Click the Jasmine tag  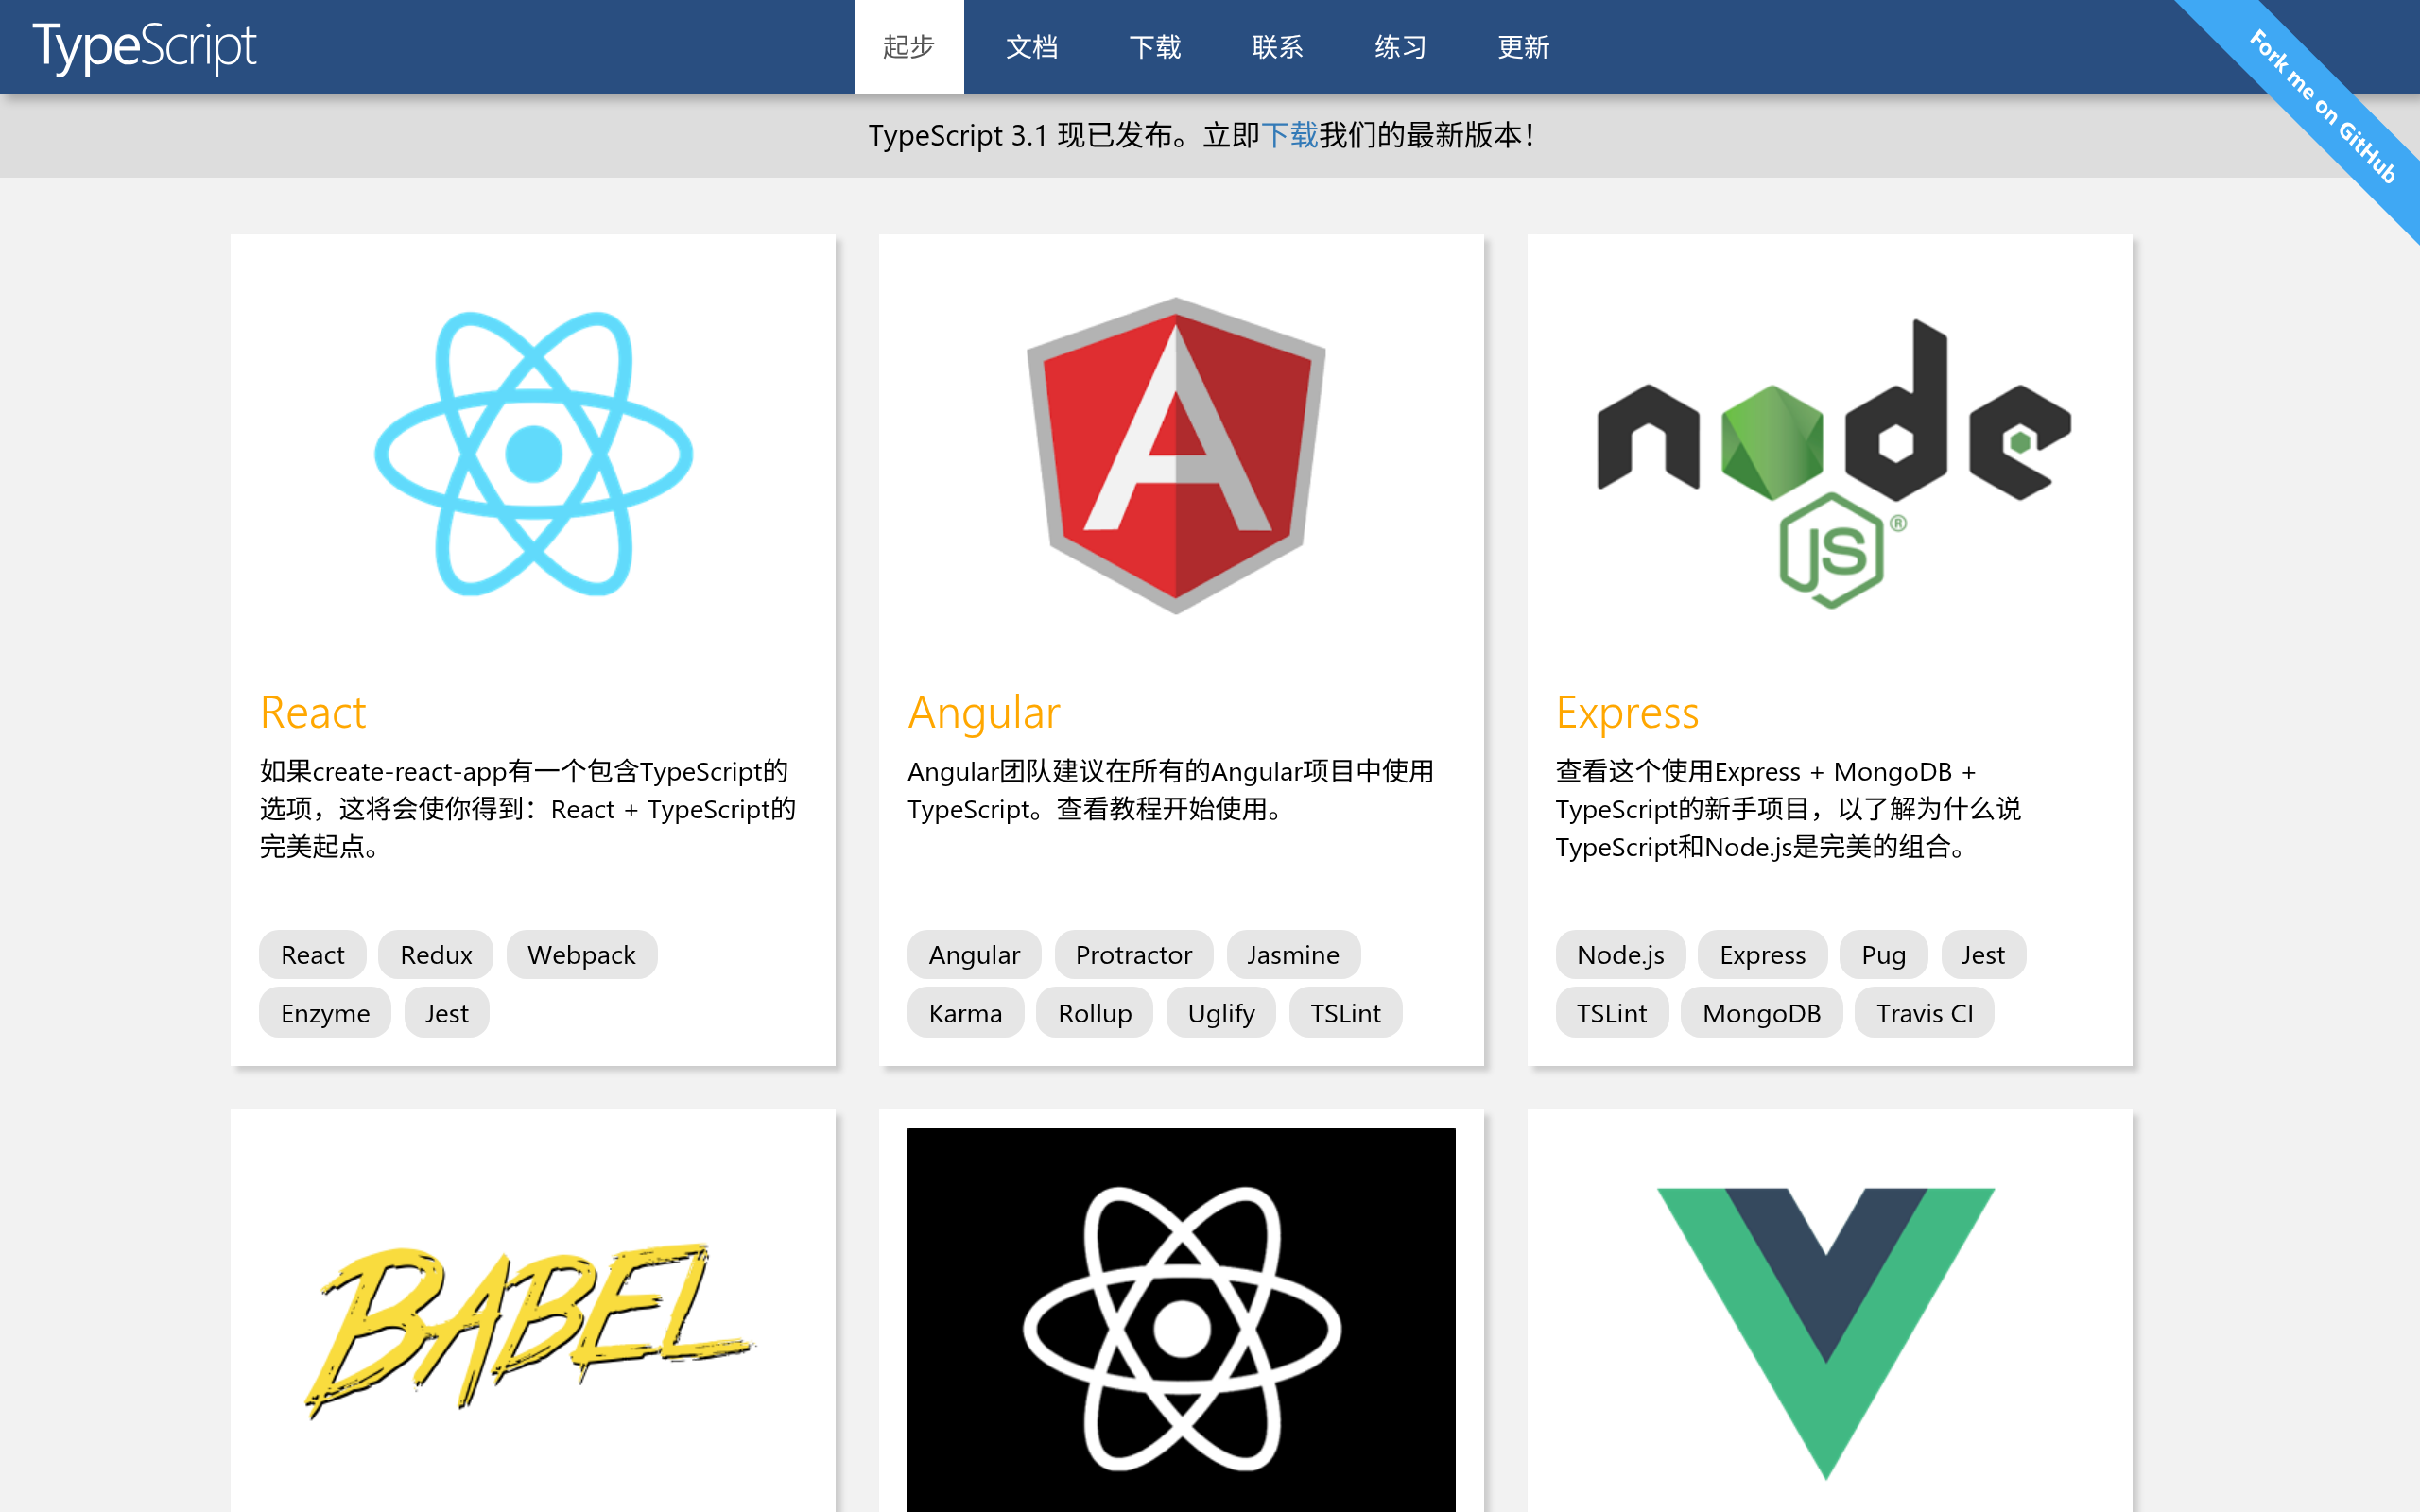tap(1293, 954)
